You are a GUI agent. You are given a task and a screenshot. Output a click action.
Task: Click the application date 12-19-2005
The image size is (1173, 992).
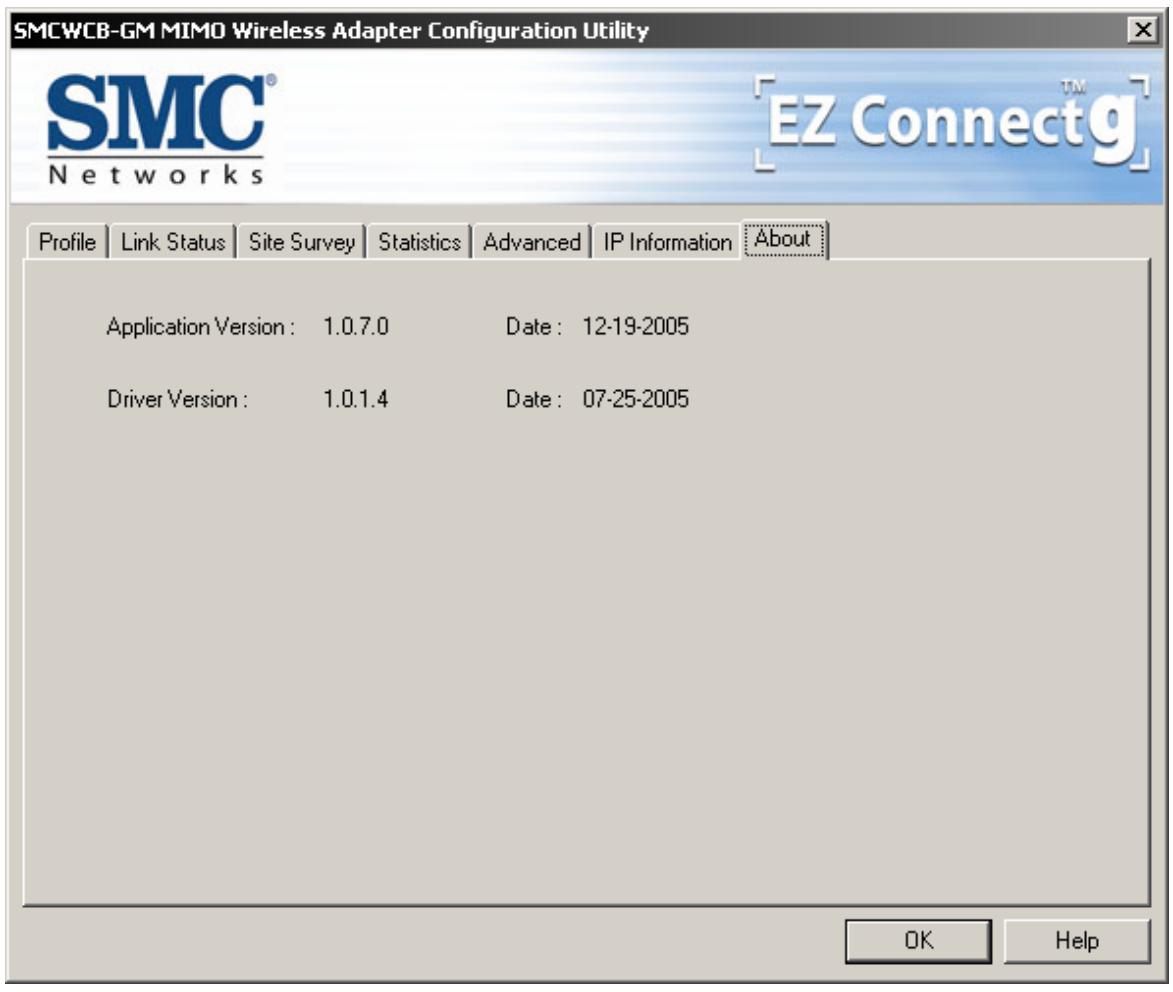click(635, 327)
